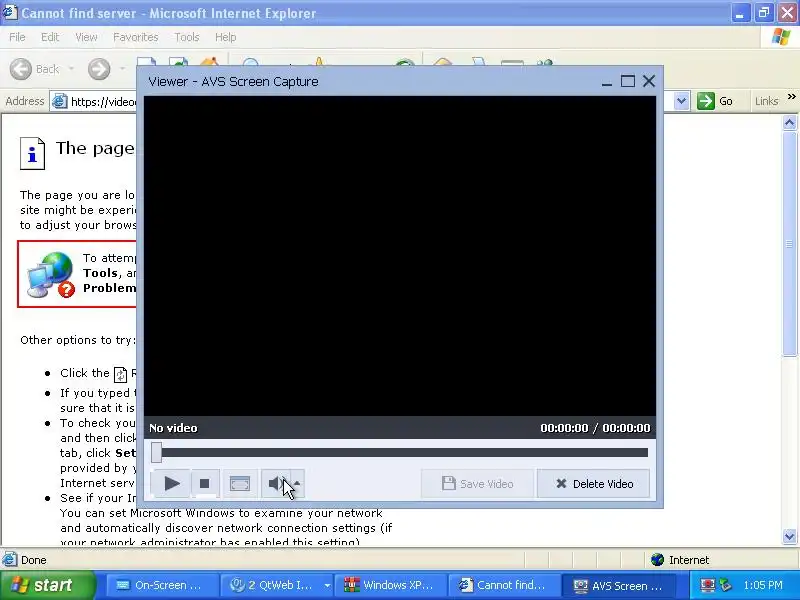Play the video in AVS Viewer
Screen dimensions: 800x600
(171, 483)
